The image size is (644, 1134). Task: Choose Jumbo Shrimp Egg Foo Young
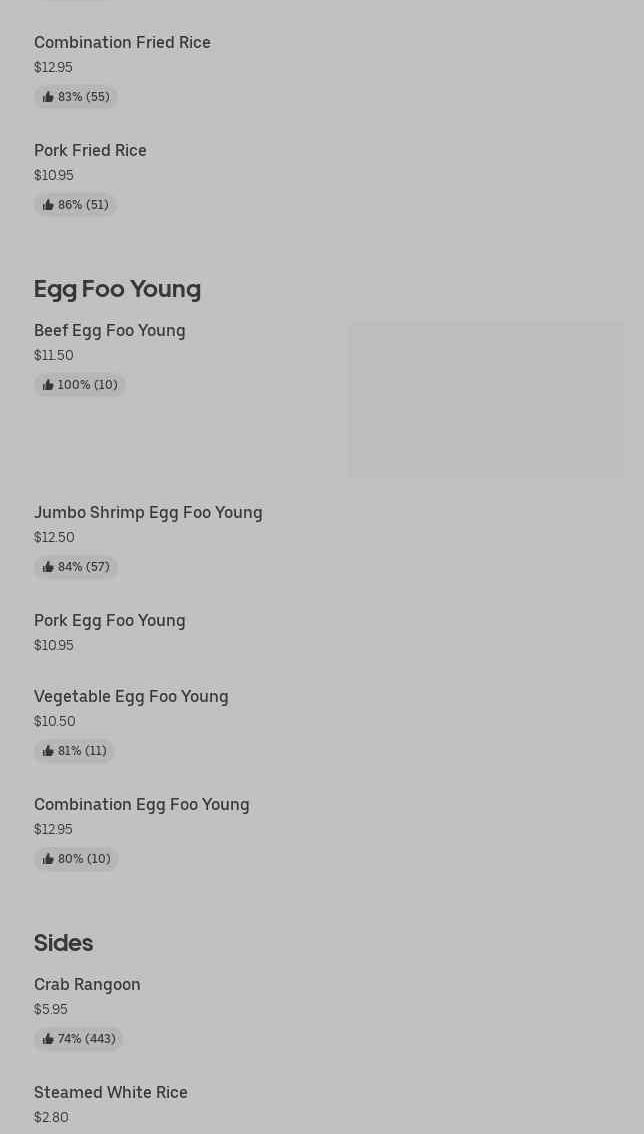pos(148,512)
